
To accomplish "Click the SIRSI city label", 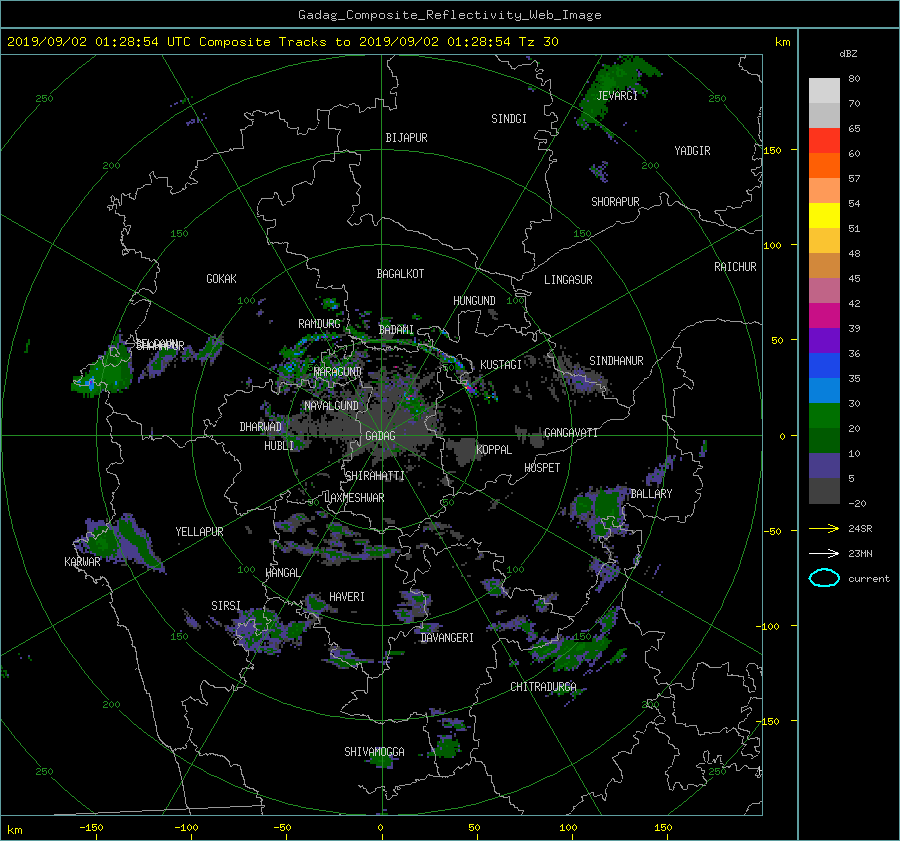I will point(226,606).
